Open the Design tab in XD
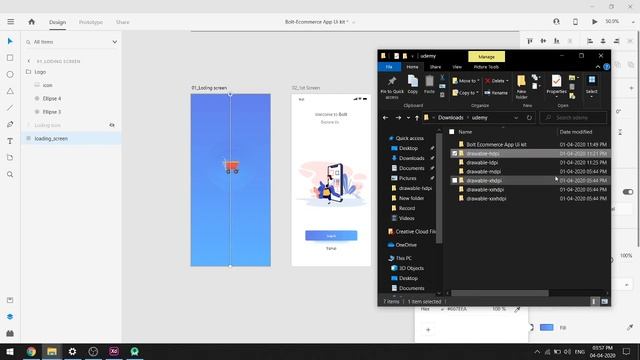Image resolution: width=640 pixels, height=360 pixels. (58, 22)
